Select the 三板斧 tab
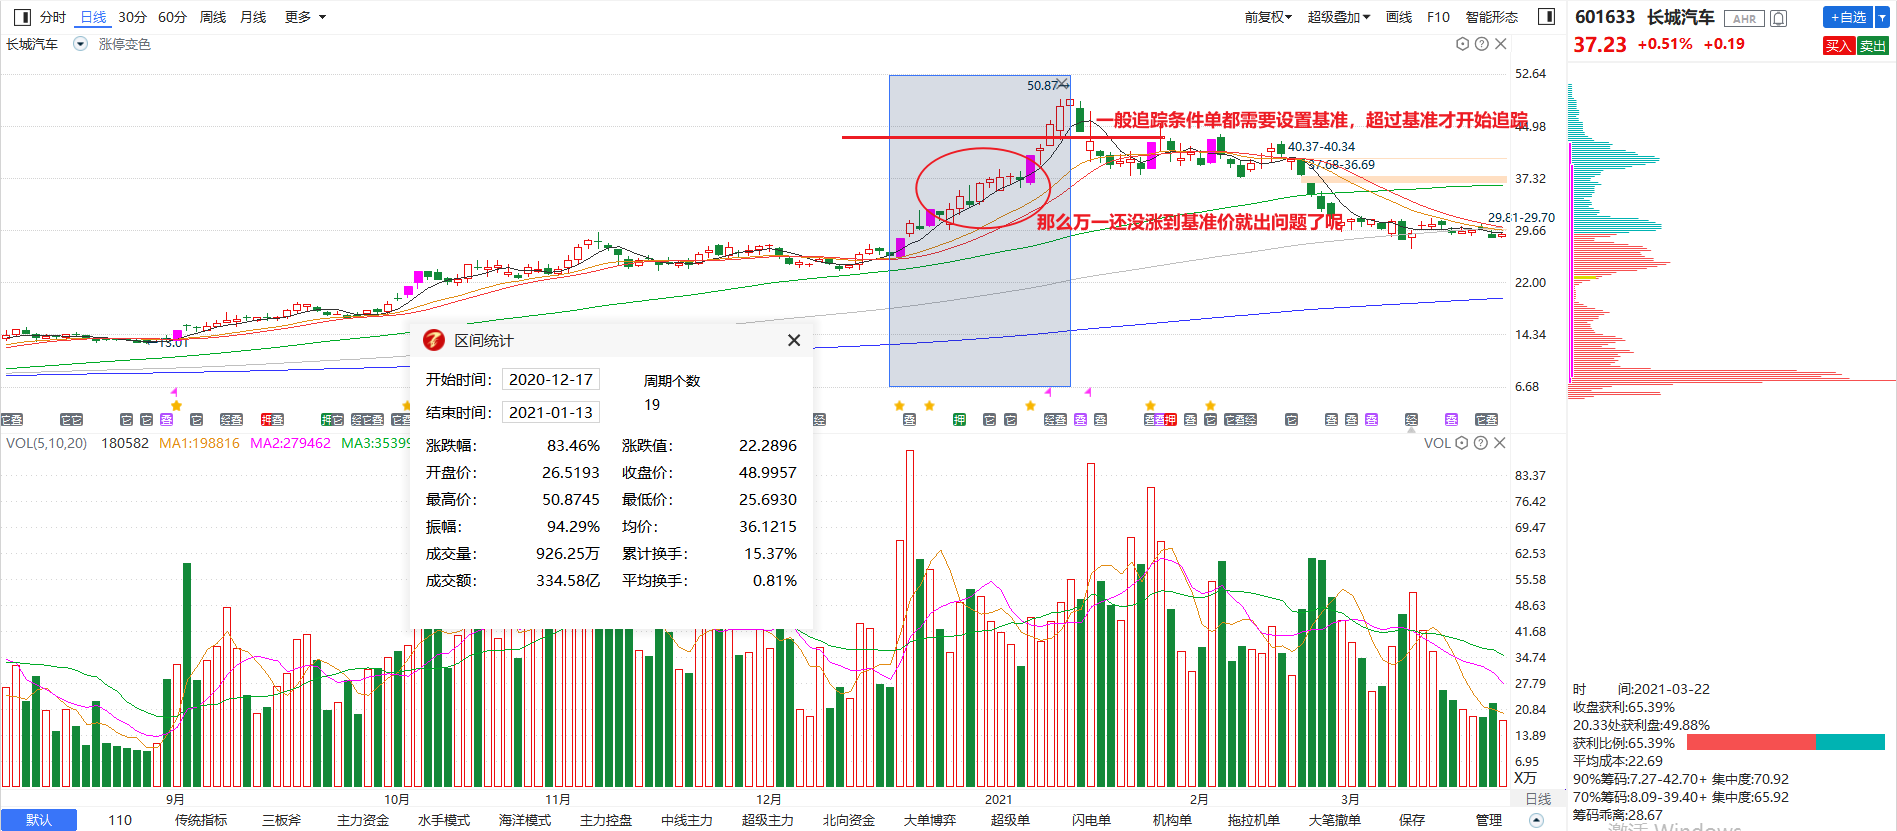1897x831 pixels. [281, 820]
